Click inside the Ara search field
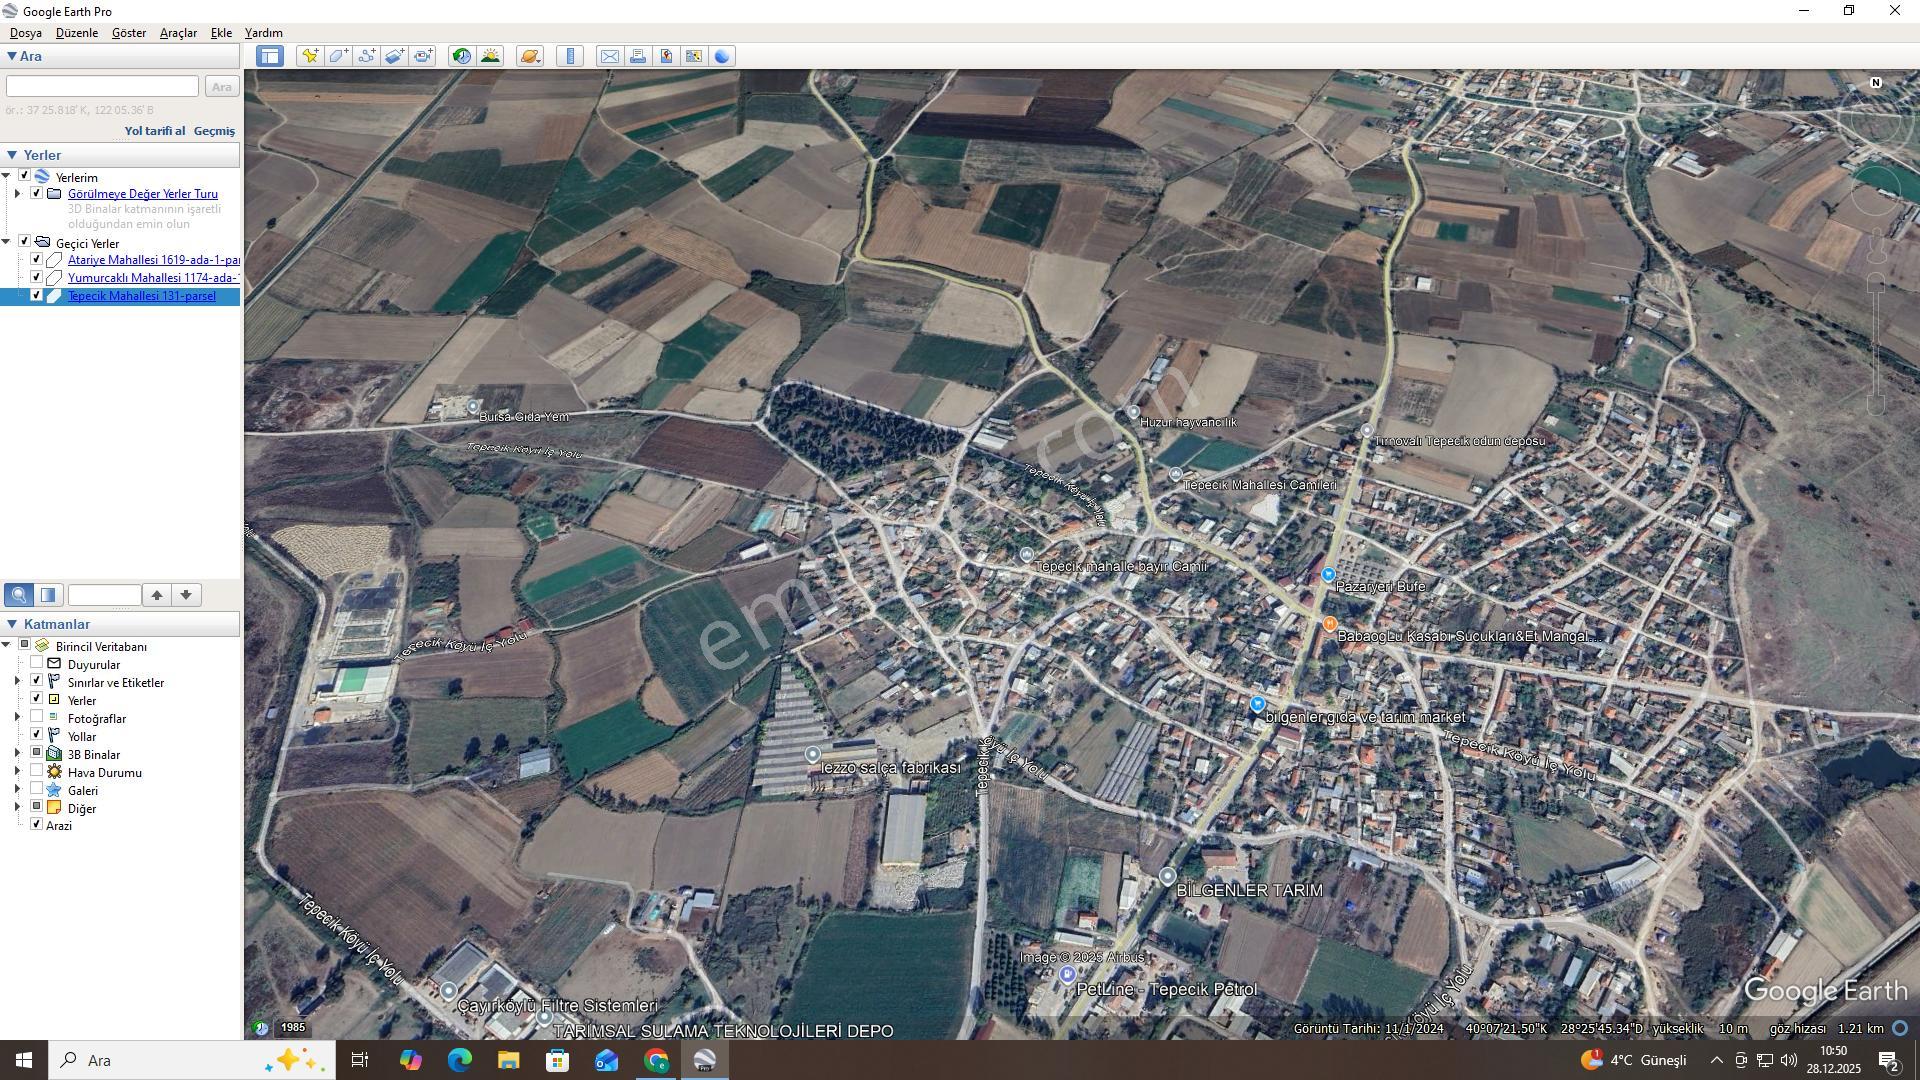The width and height of the screenshot is (1920, 1080). pyautogui.click(x=102, y=87)
